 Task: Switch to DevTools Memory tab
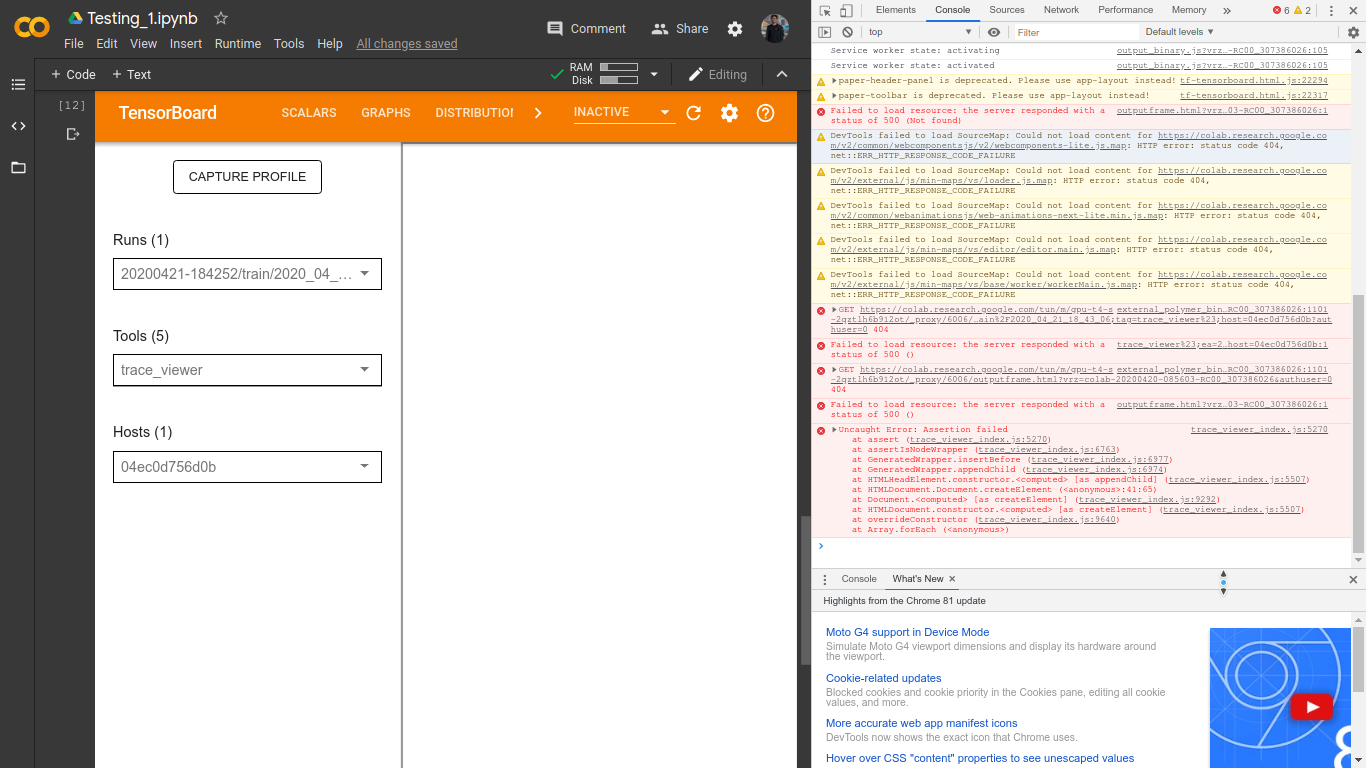[x=1189, y=10]
